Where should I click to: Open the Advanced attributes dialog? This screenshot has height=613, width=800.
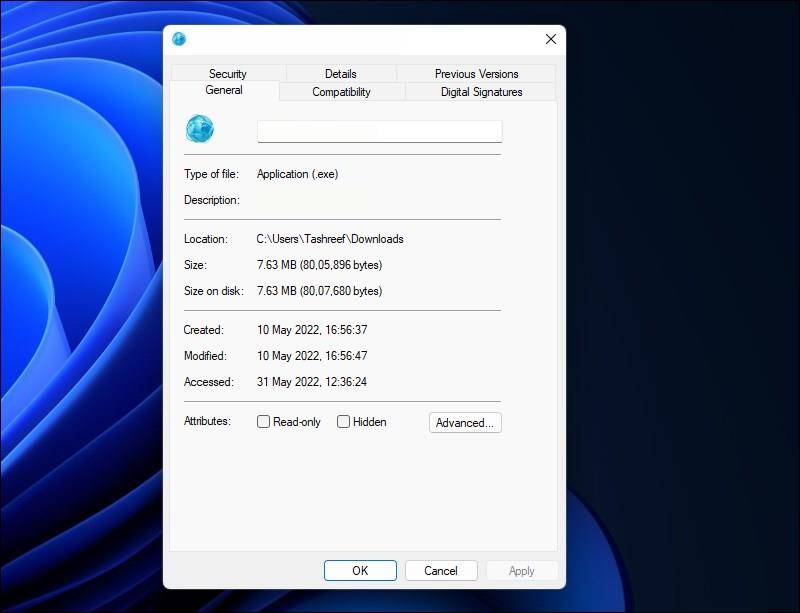[465, 422]
